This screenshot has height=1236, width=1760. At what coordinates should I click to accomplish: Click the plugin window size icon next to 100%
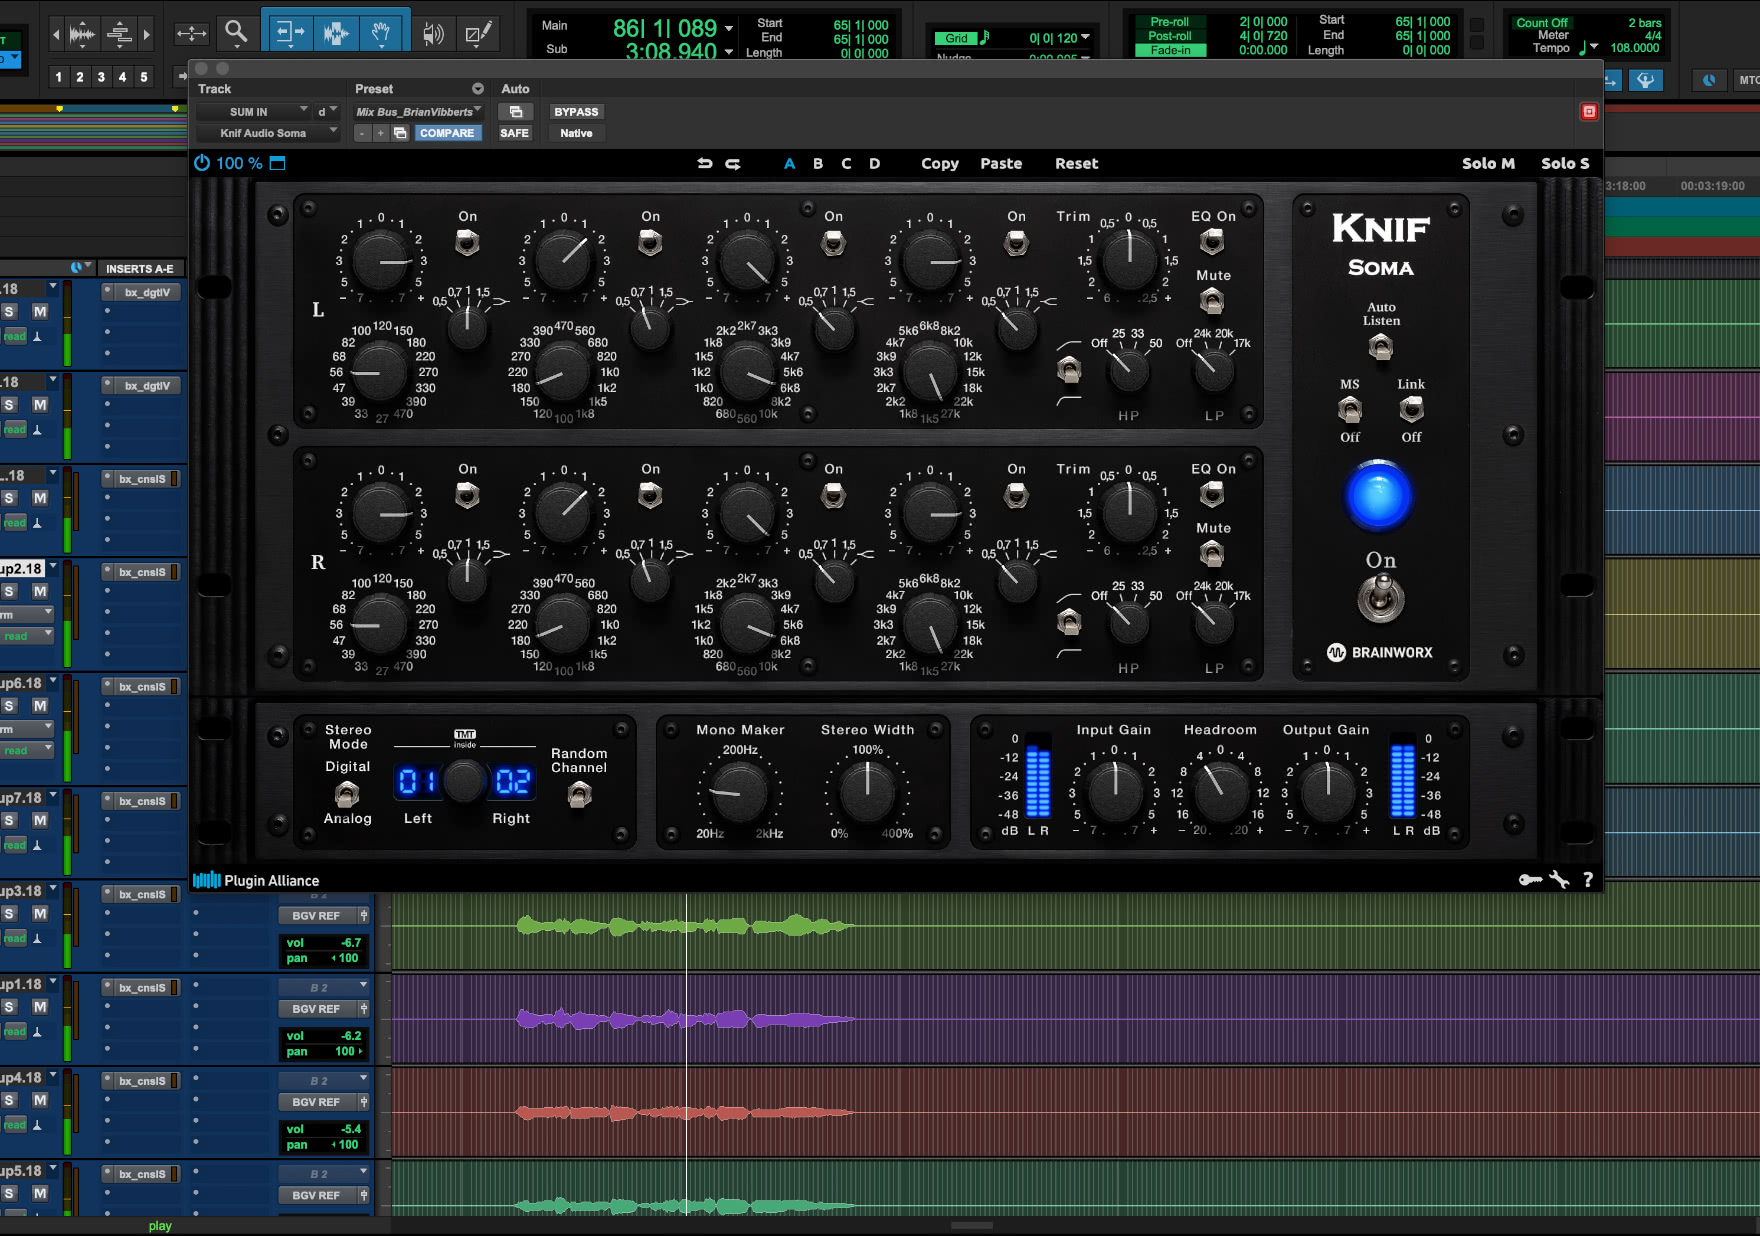[x=278, y=163]
